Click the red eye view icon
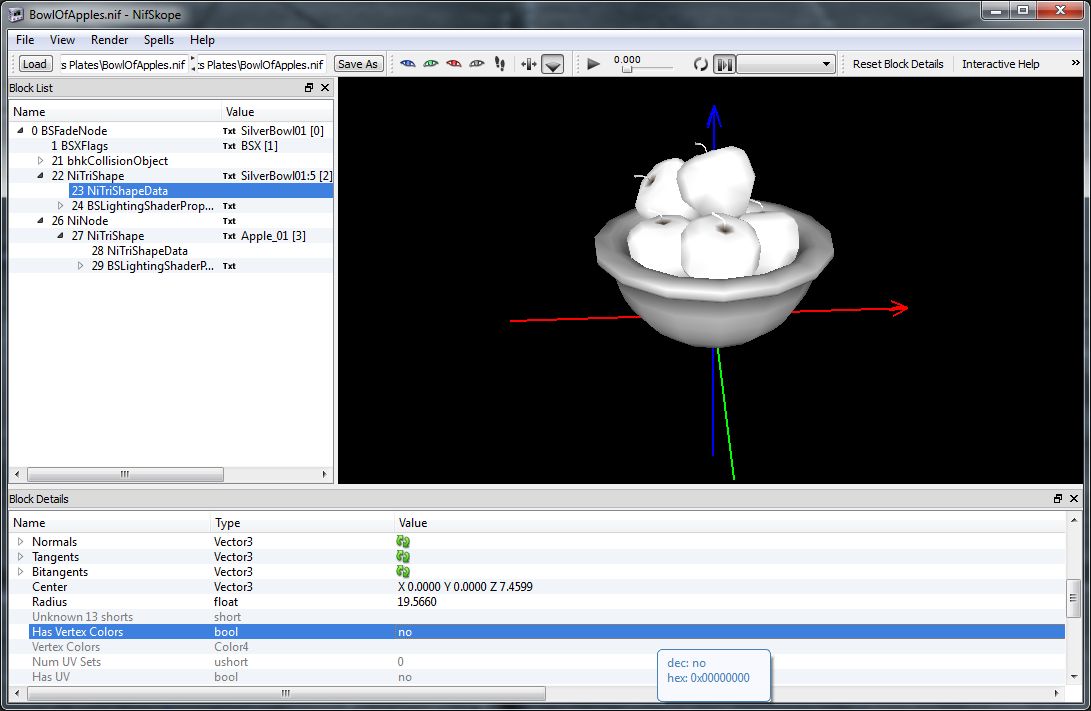Image resolution: width=1091 pixels, height=711 pixels. (x=454, y=64)
